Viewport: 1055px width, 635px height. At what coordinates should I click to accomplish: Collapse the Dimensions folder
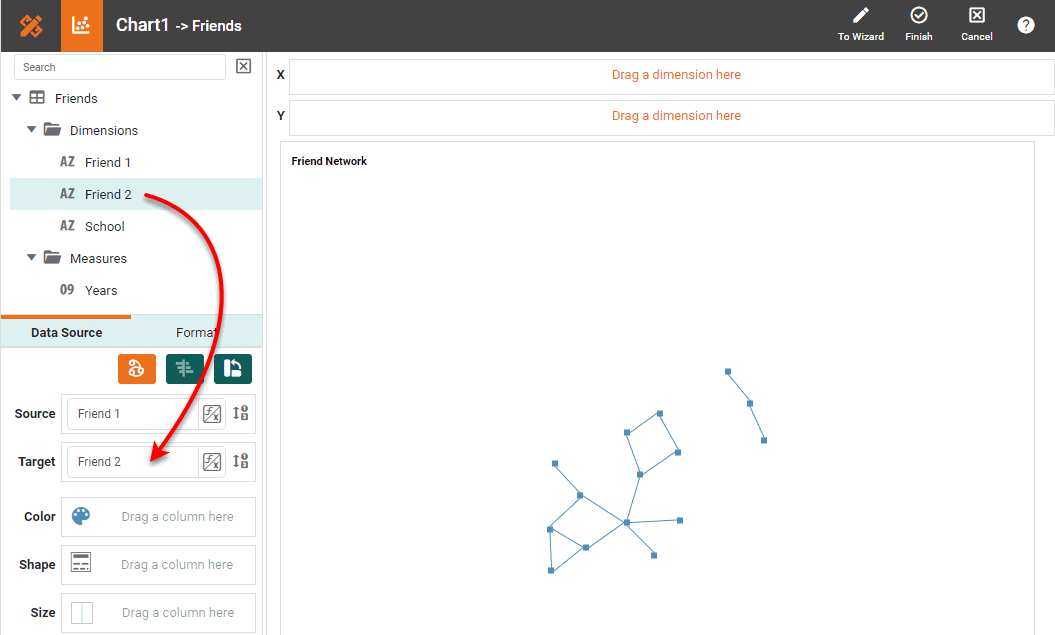point(31,130)
